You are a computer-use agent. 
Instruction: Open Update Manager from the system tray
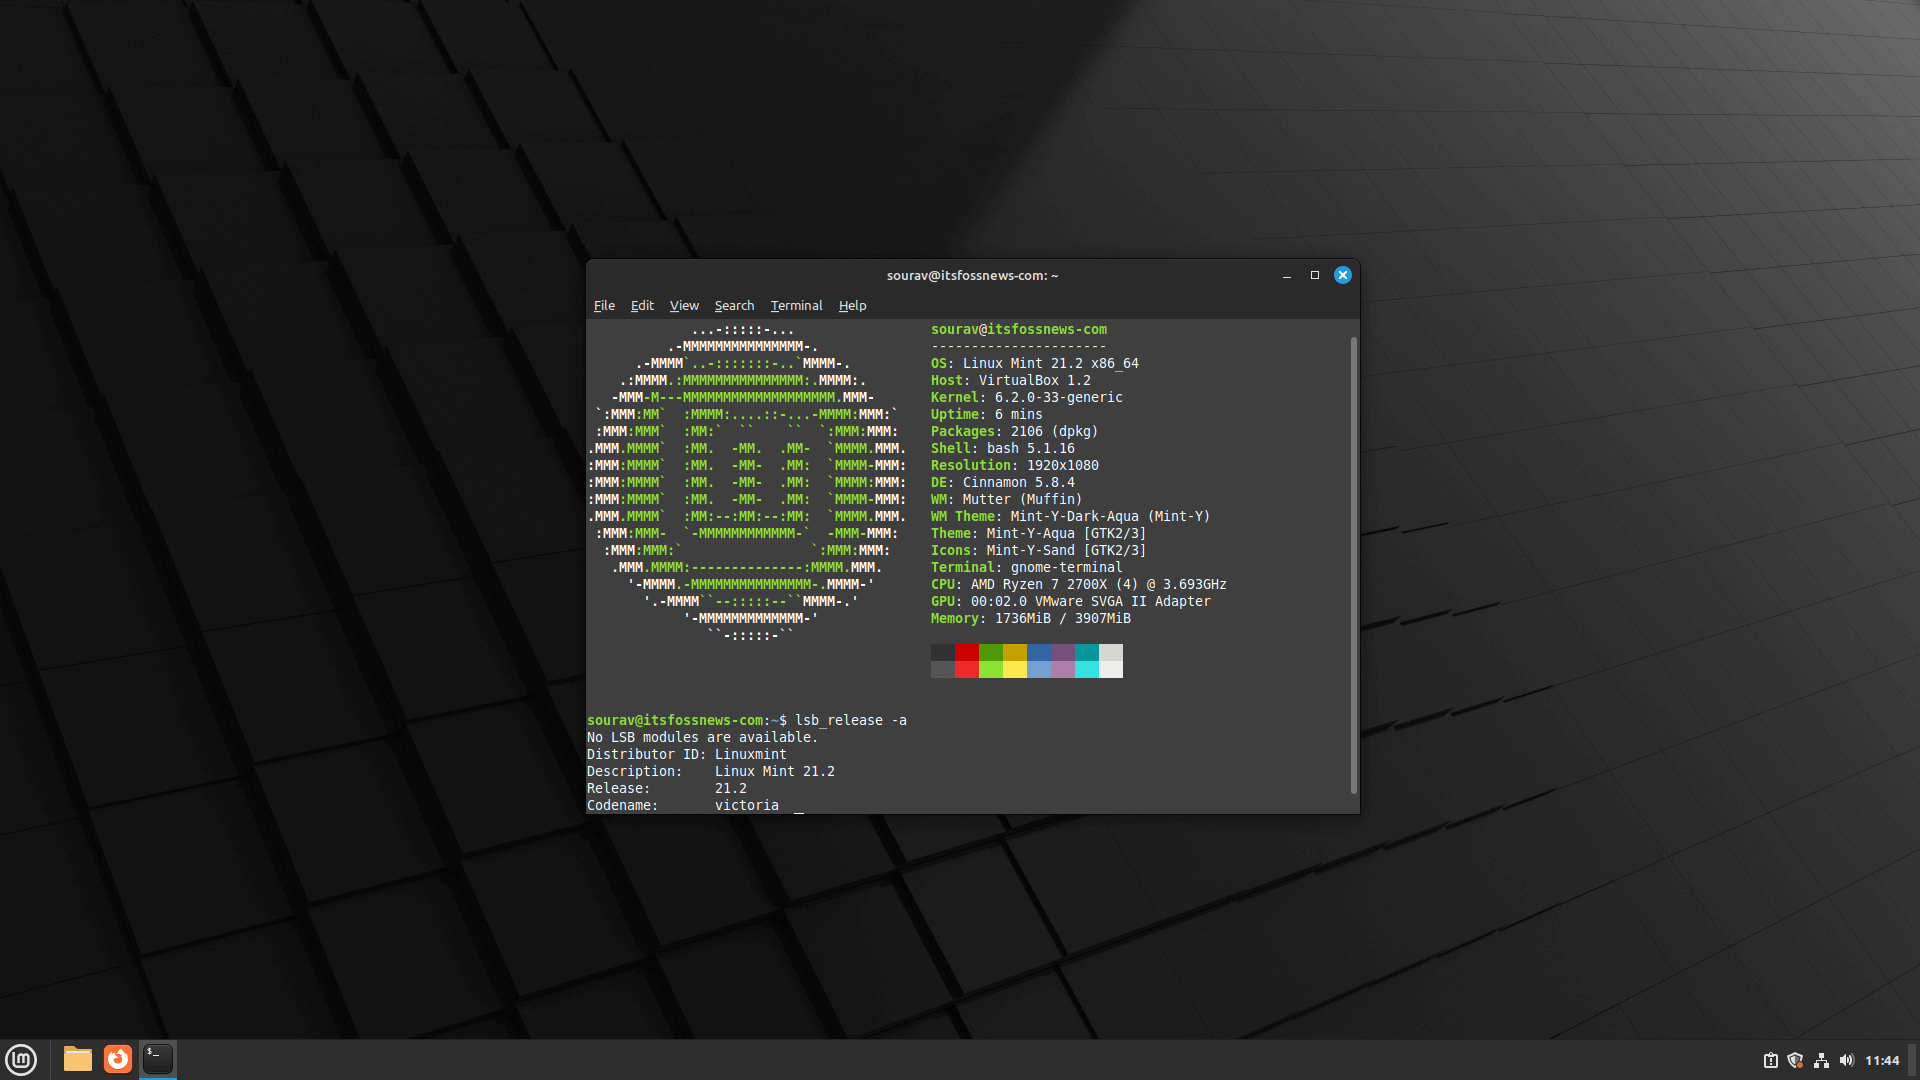[x=1771, y=1060]
